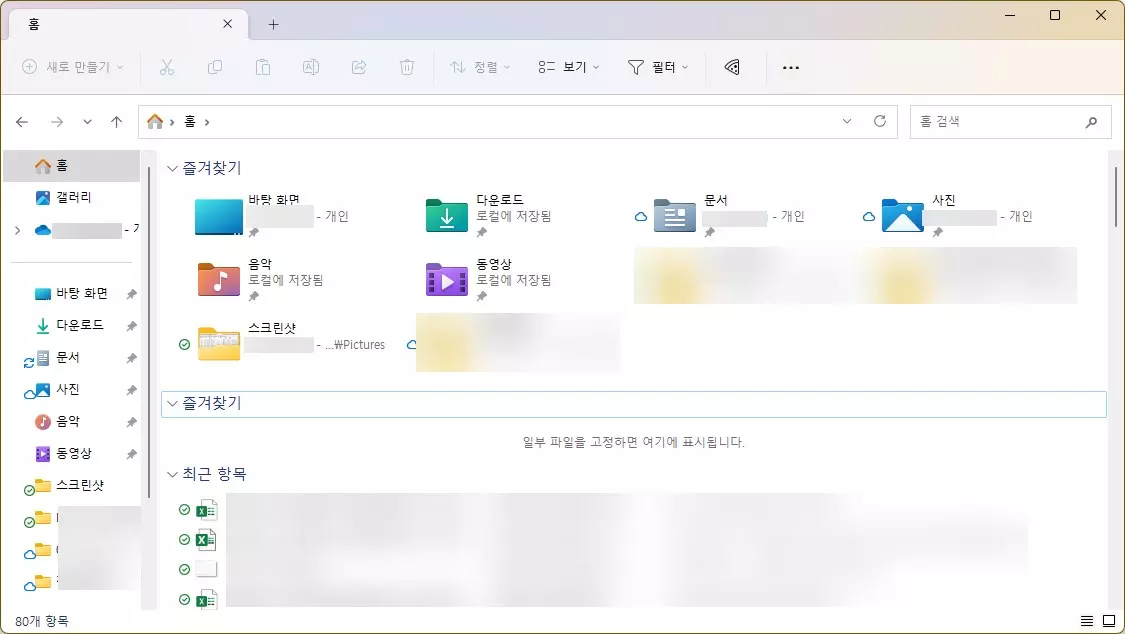This screenshot has width=1125, height=634.
Task: Click the Paste clipboard icon
Action: click(x=263, y=67)
